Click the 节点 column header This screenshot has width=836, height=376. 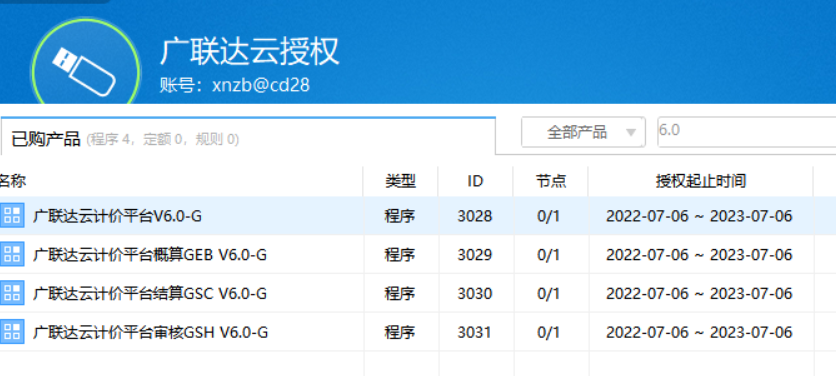[551, 181]
